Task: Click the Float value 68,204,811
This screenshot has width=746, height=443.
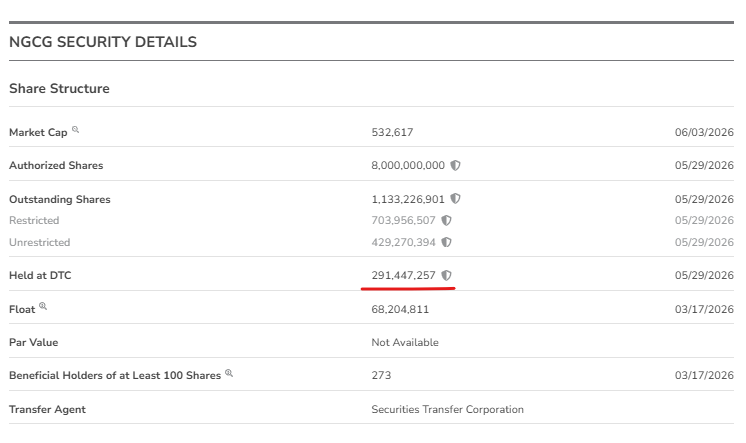Action: pos(400,309)
